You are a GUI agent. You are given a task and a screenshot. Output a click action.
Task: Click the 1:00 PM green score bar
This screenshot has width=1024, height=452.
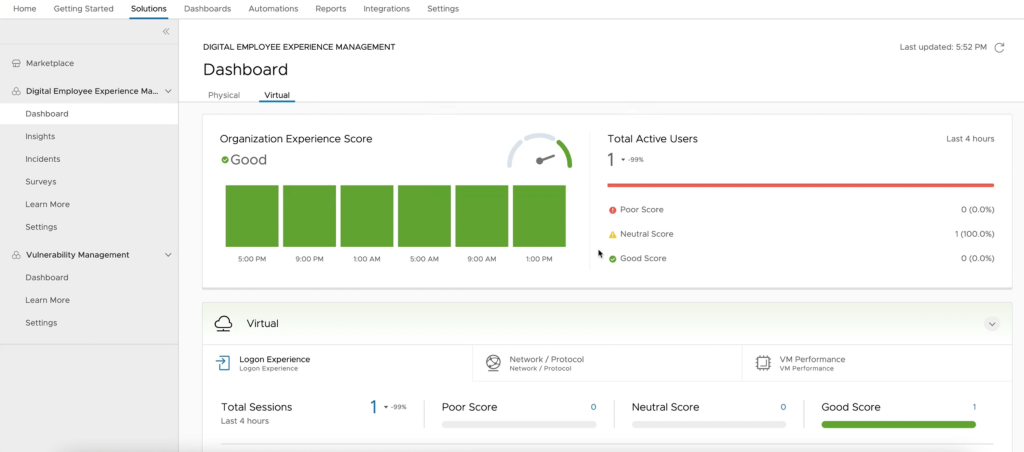[x=539, y=216]
